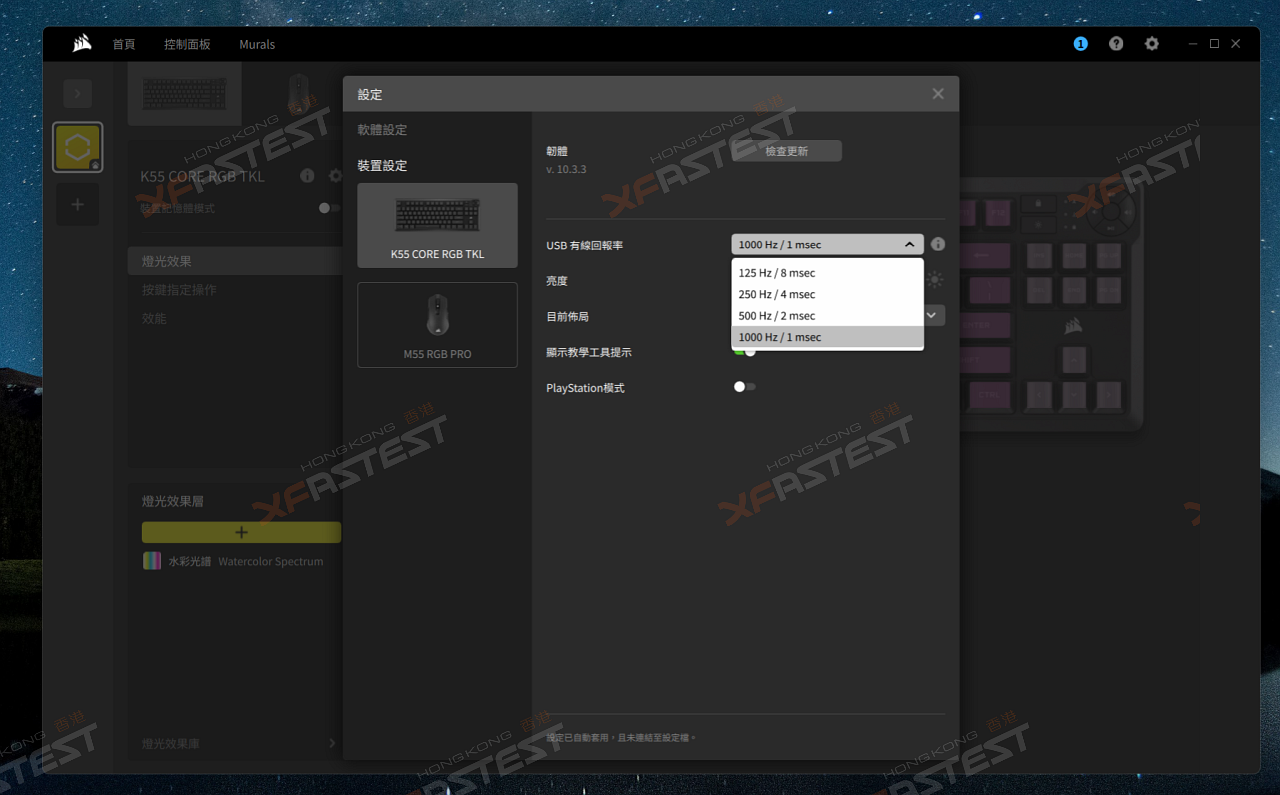The width and height of the screenshot is (1280, 795).
Task: Choose 250 Hz / 4 msec option
Action: (827, 294)
